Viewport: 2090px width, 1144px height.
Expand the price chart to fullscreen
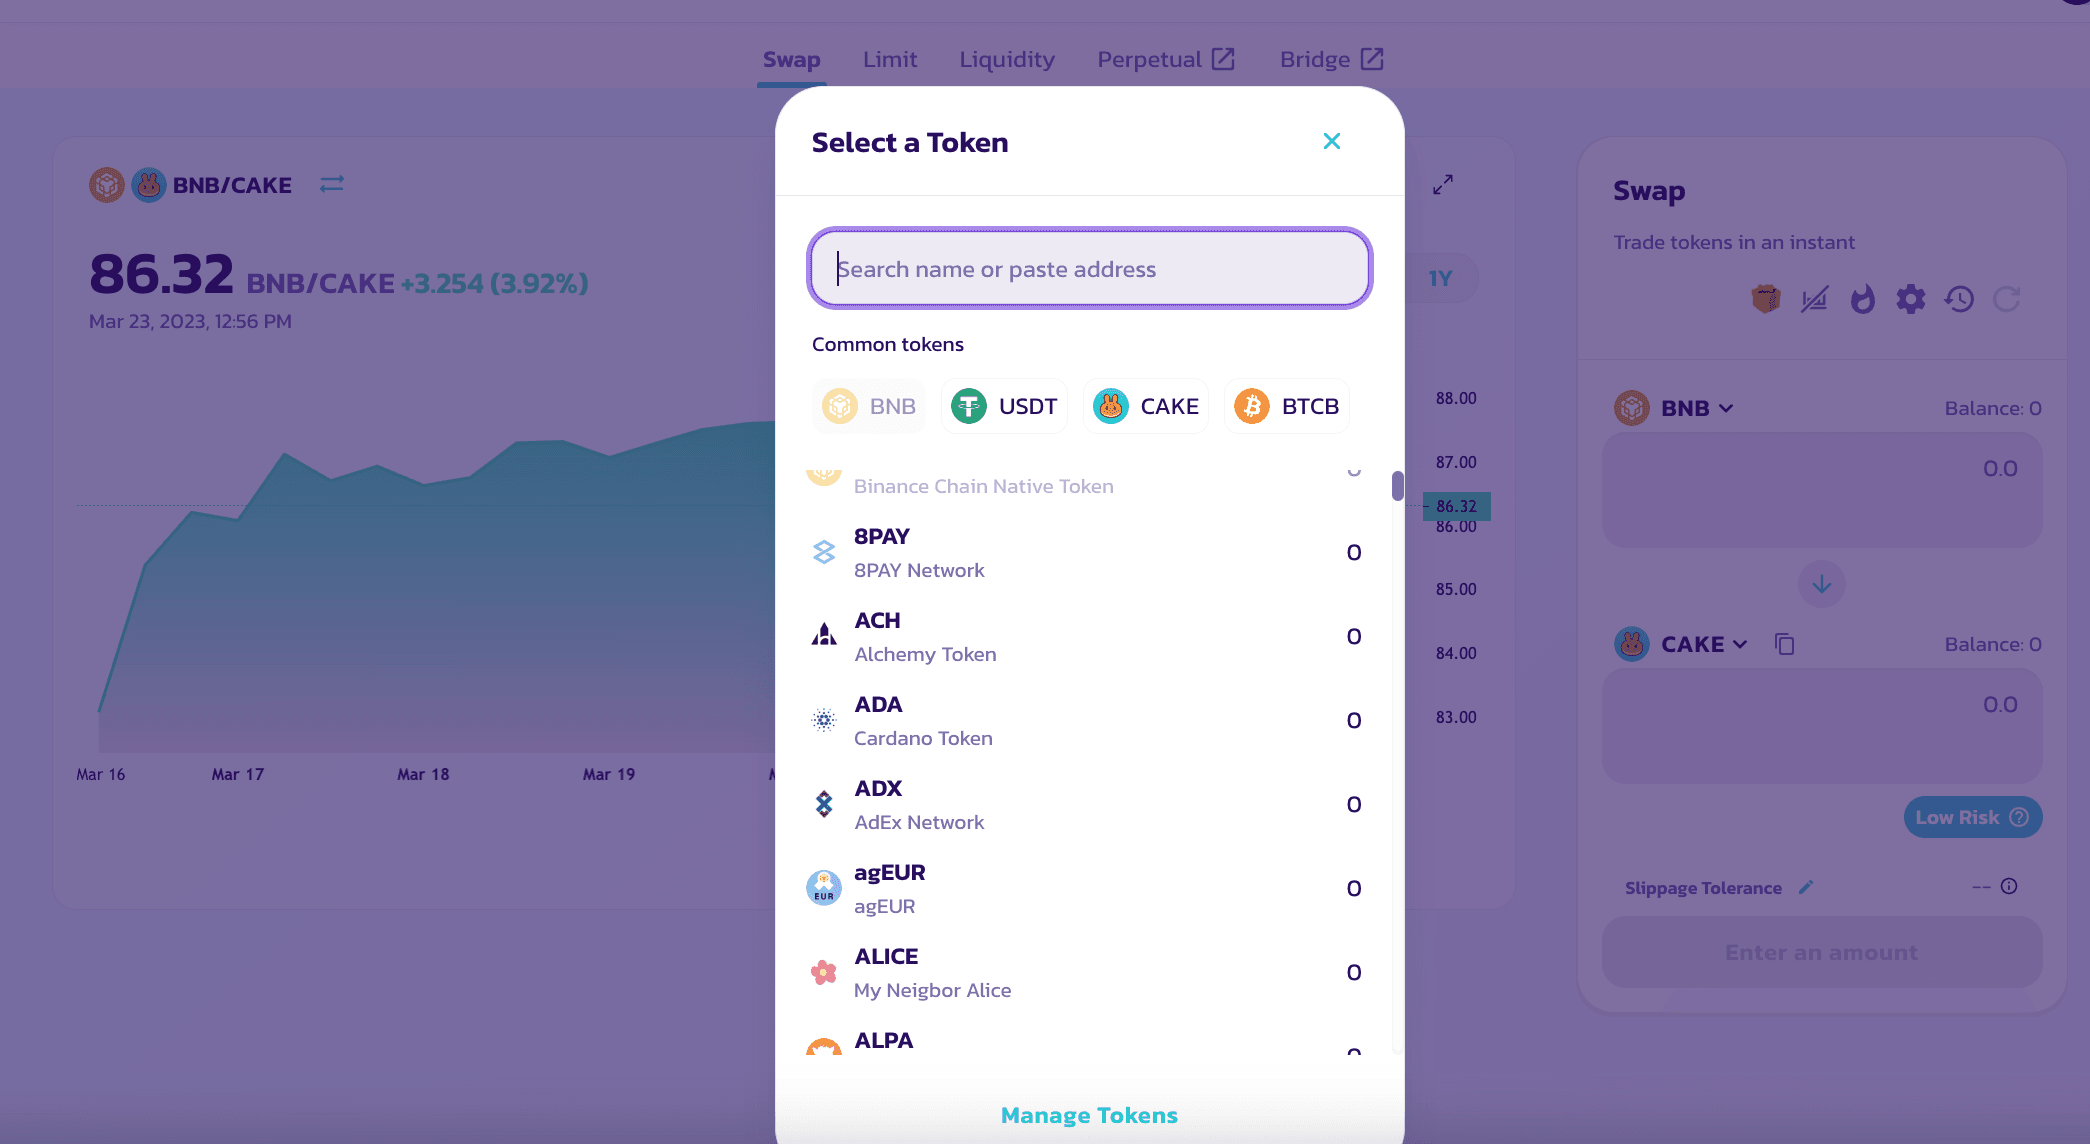(x=1443, y=184)
